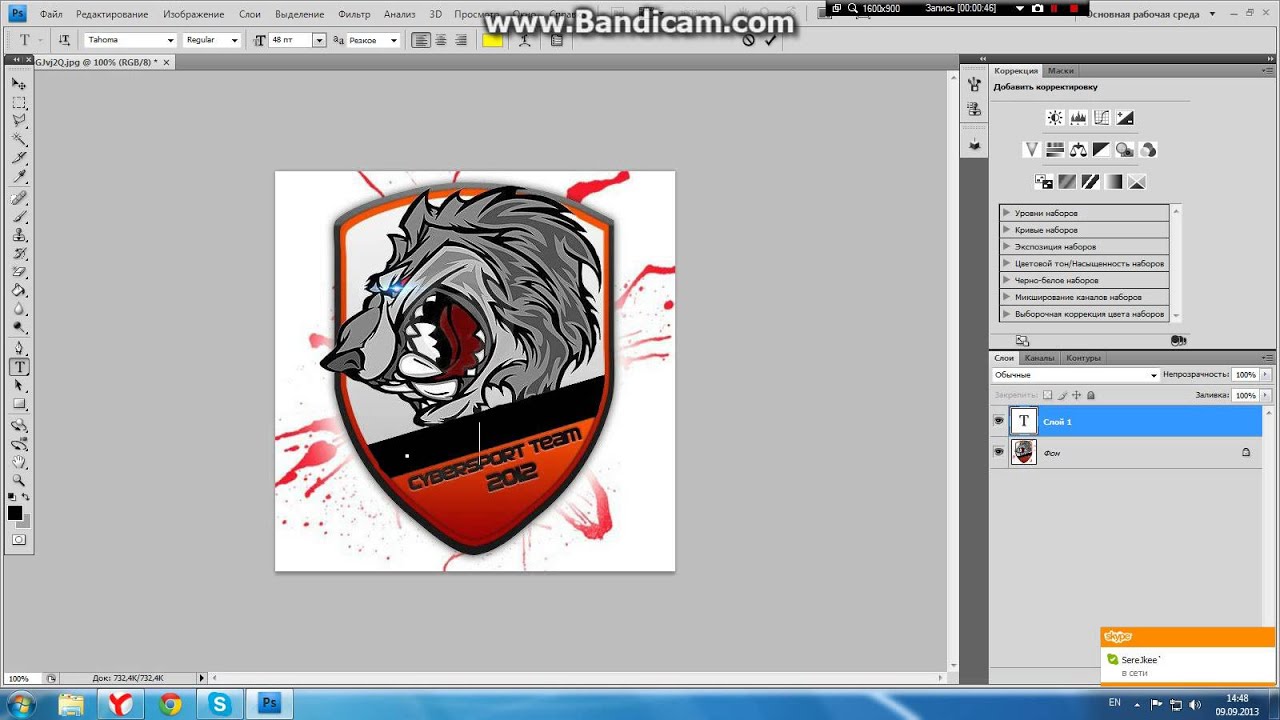This screenshot has width=1280, height=720.
Task: Switch to the Контуры tab
Action: pos(1083,358)
